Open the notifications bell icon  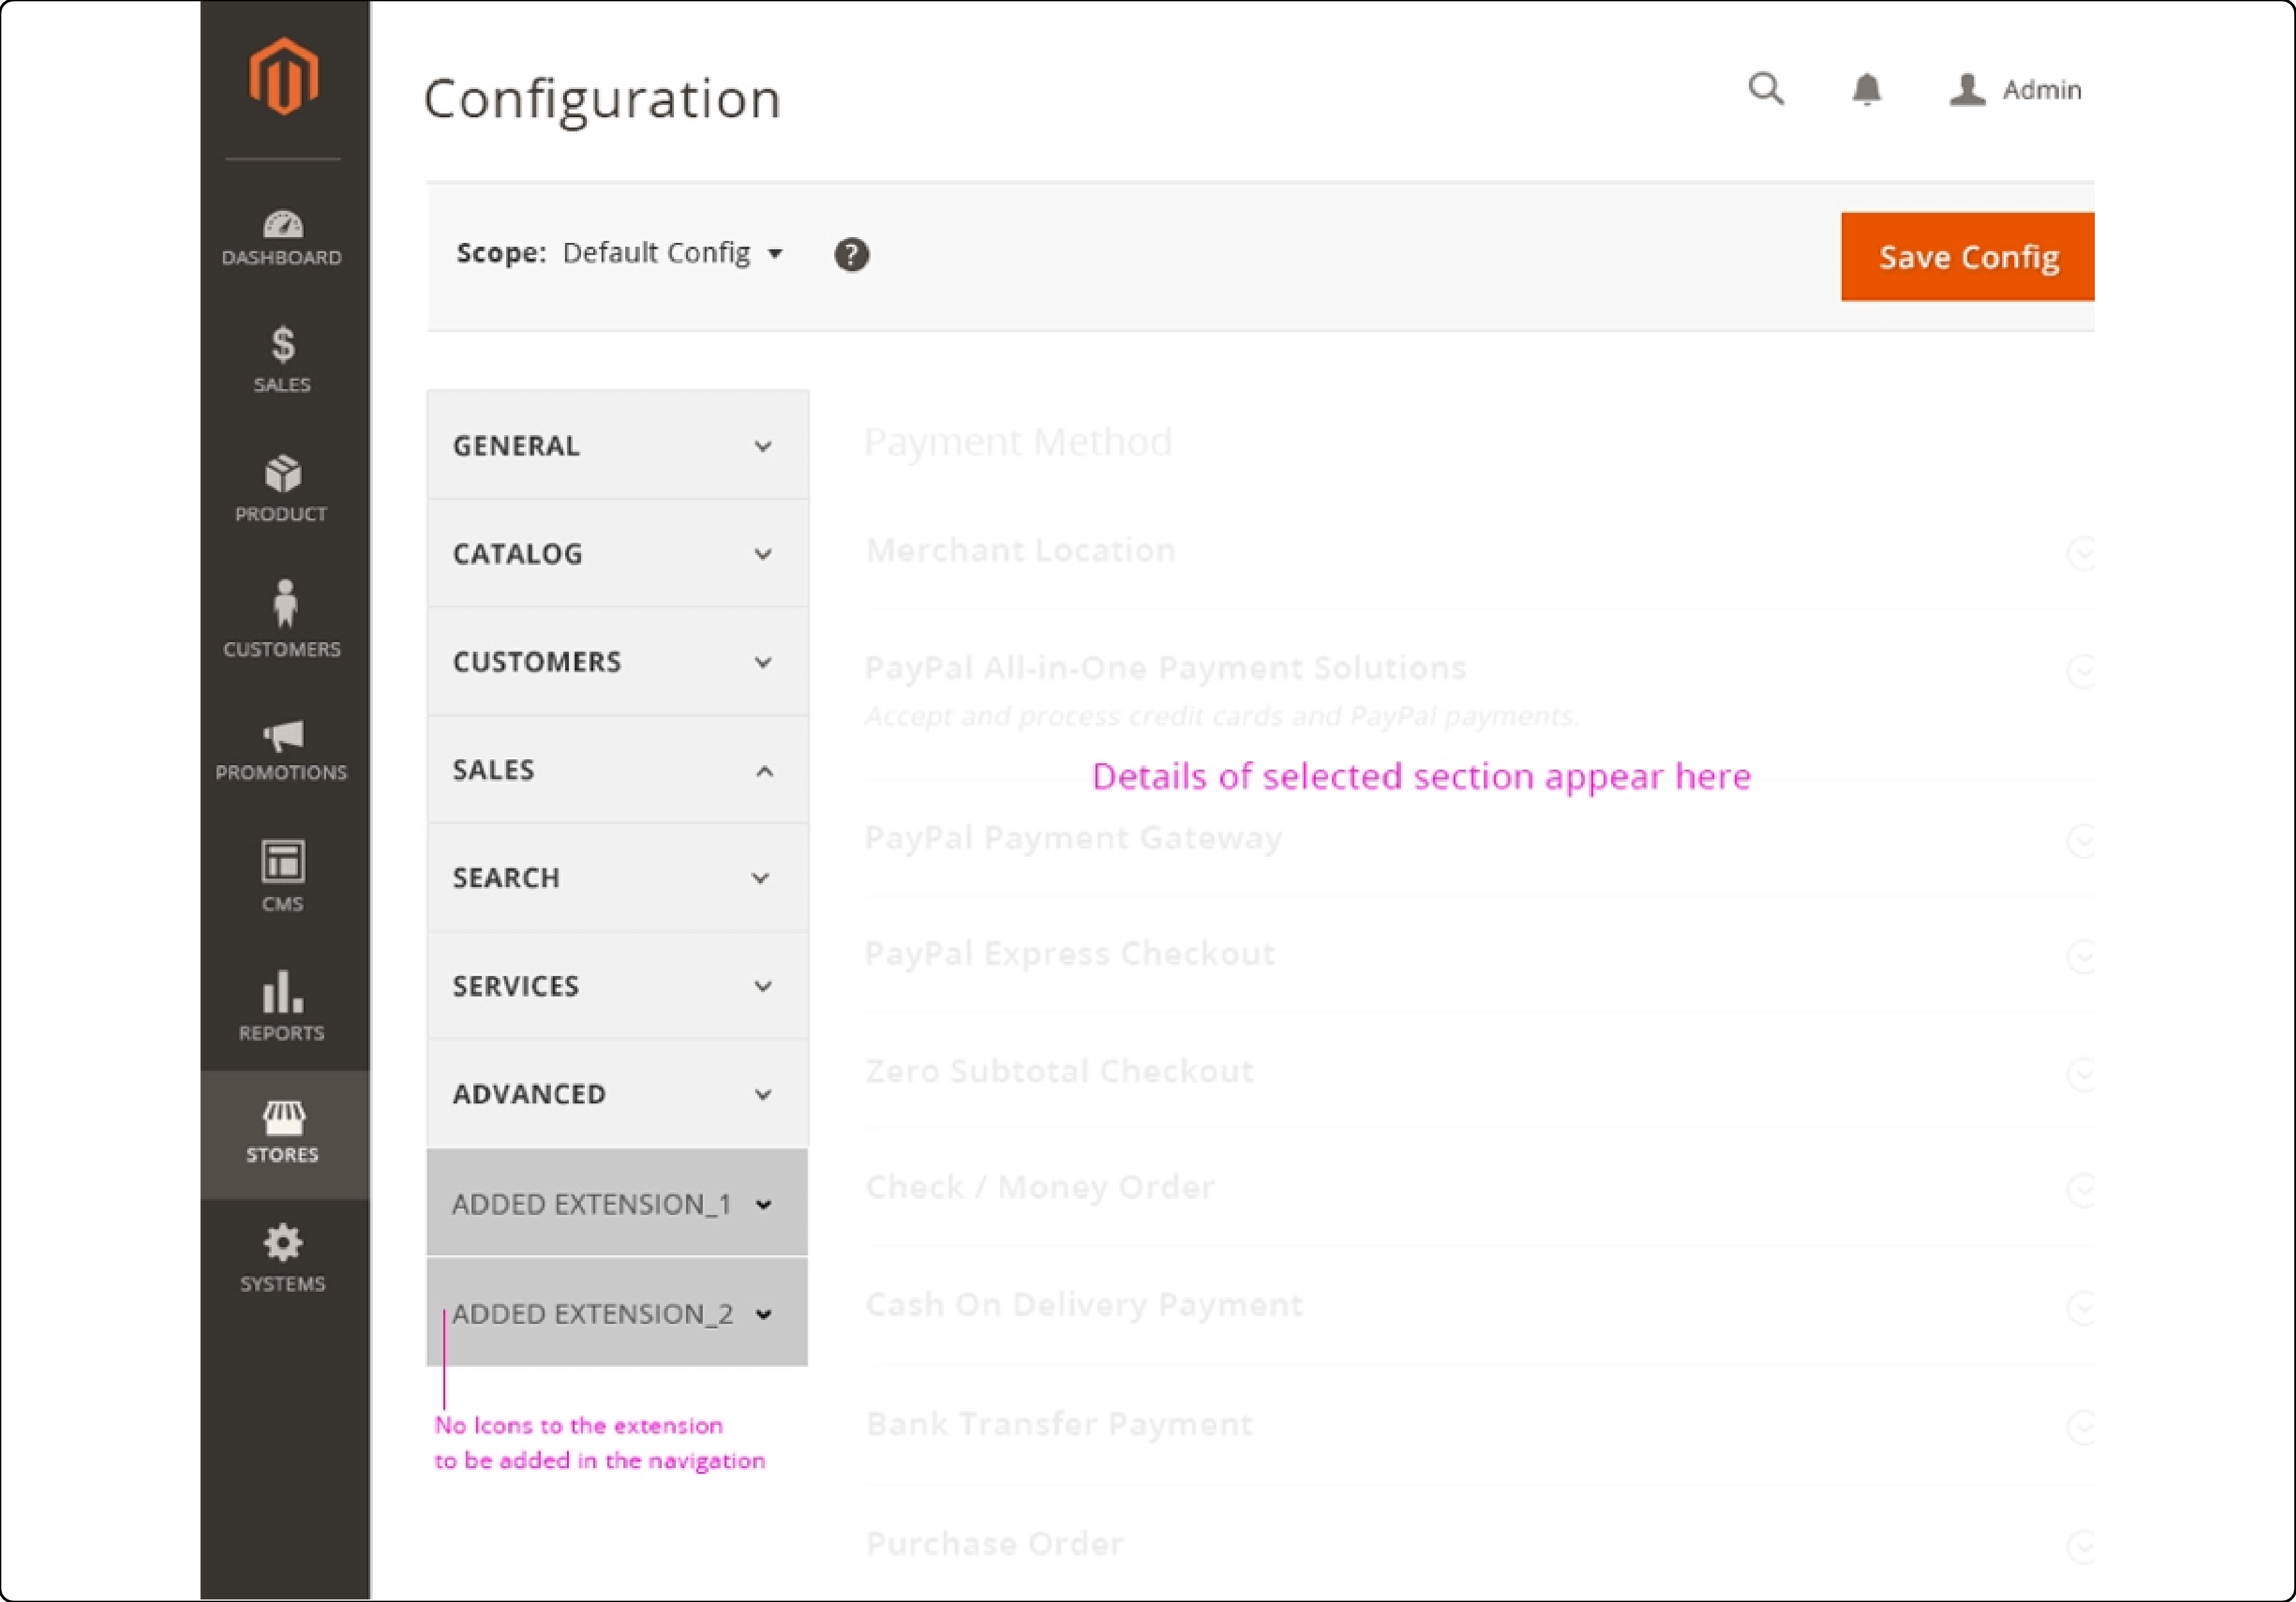(1866, 89)
